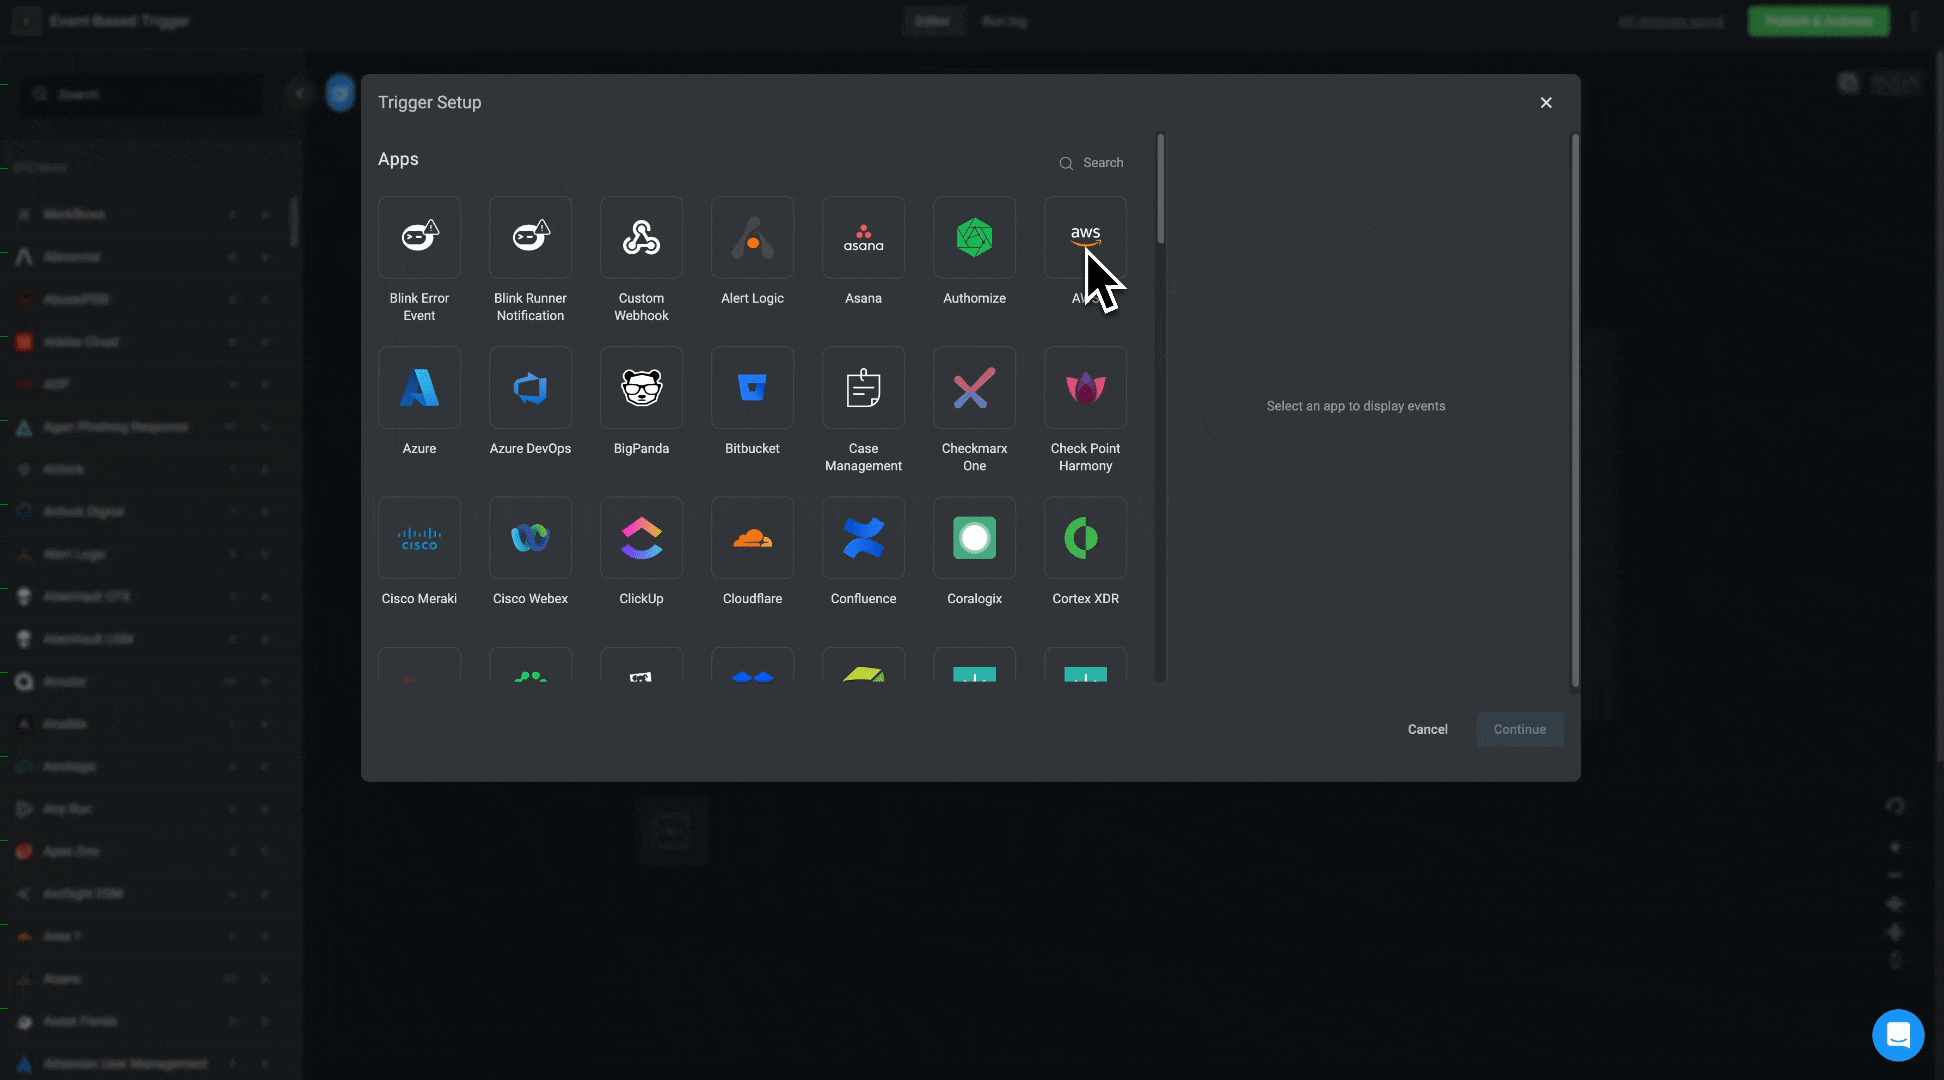
Task: Select the ClickUp app tile
Action: tap(641, 538)
